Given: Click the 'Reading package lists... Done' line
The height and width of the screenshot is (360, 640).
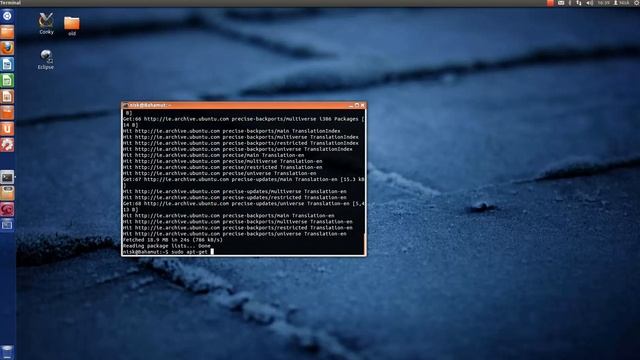Looking at the screenshot, I should (x=167, y=246).
